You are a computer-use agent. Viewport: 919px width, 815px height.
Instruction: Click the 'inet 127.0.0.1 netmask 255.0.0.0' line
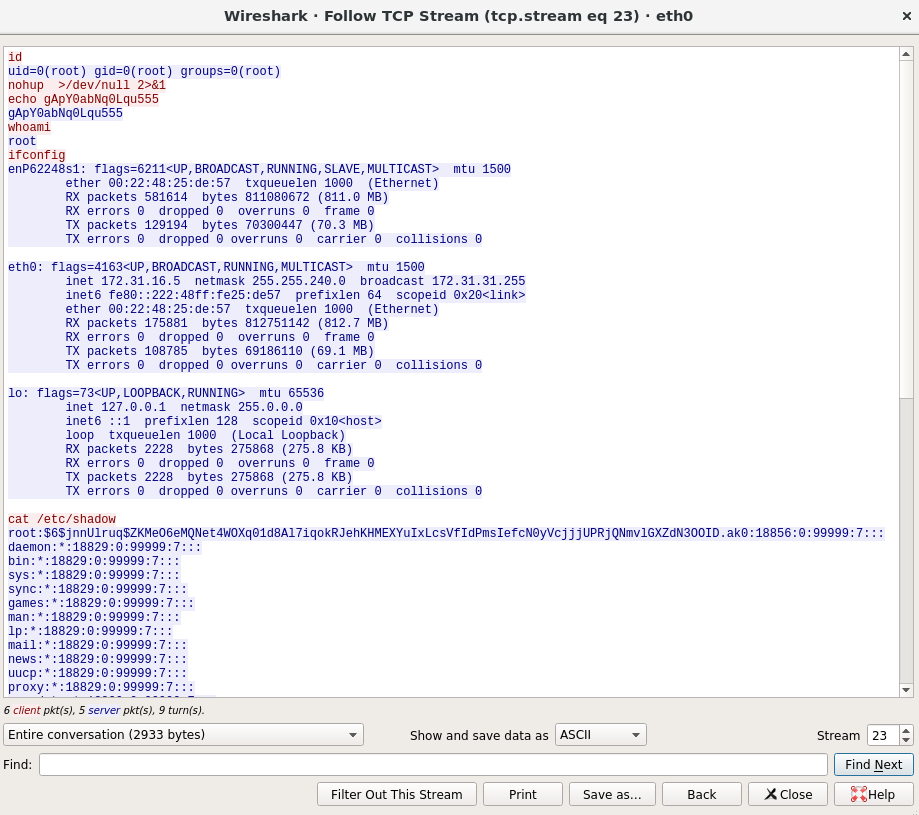[184, 407]
